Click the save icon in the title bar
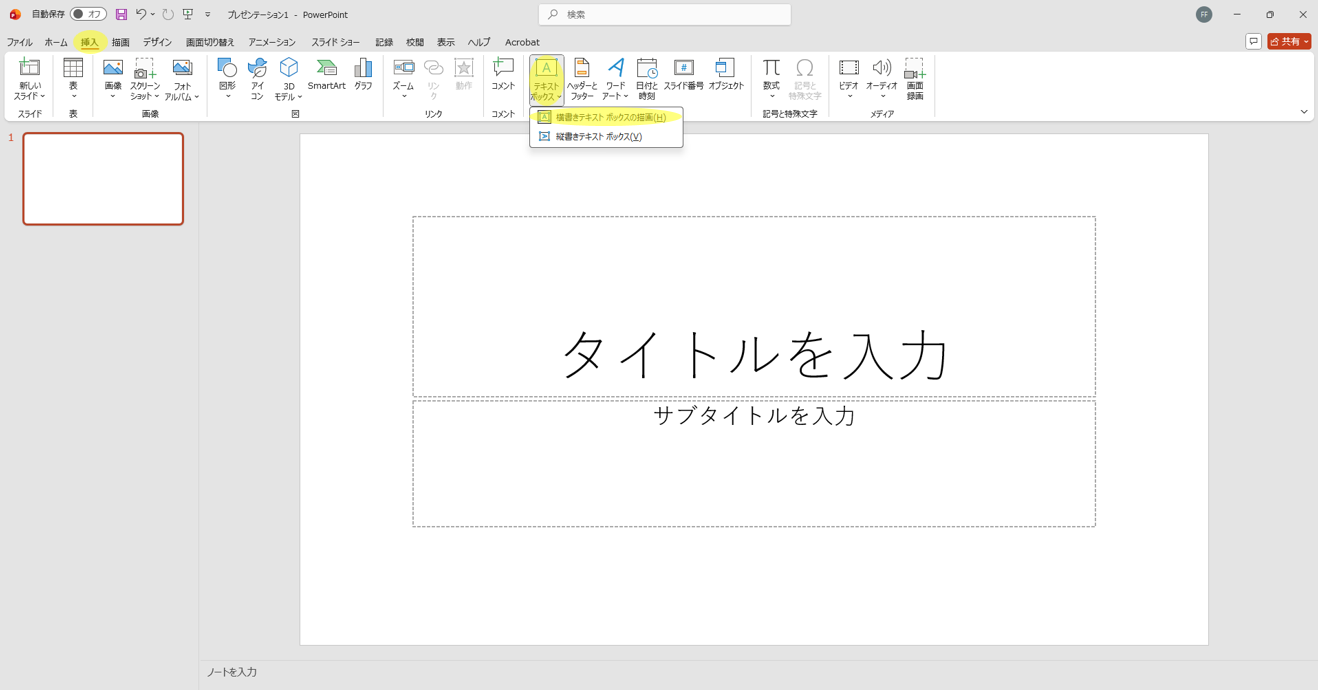 [121, 15]
